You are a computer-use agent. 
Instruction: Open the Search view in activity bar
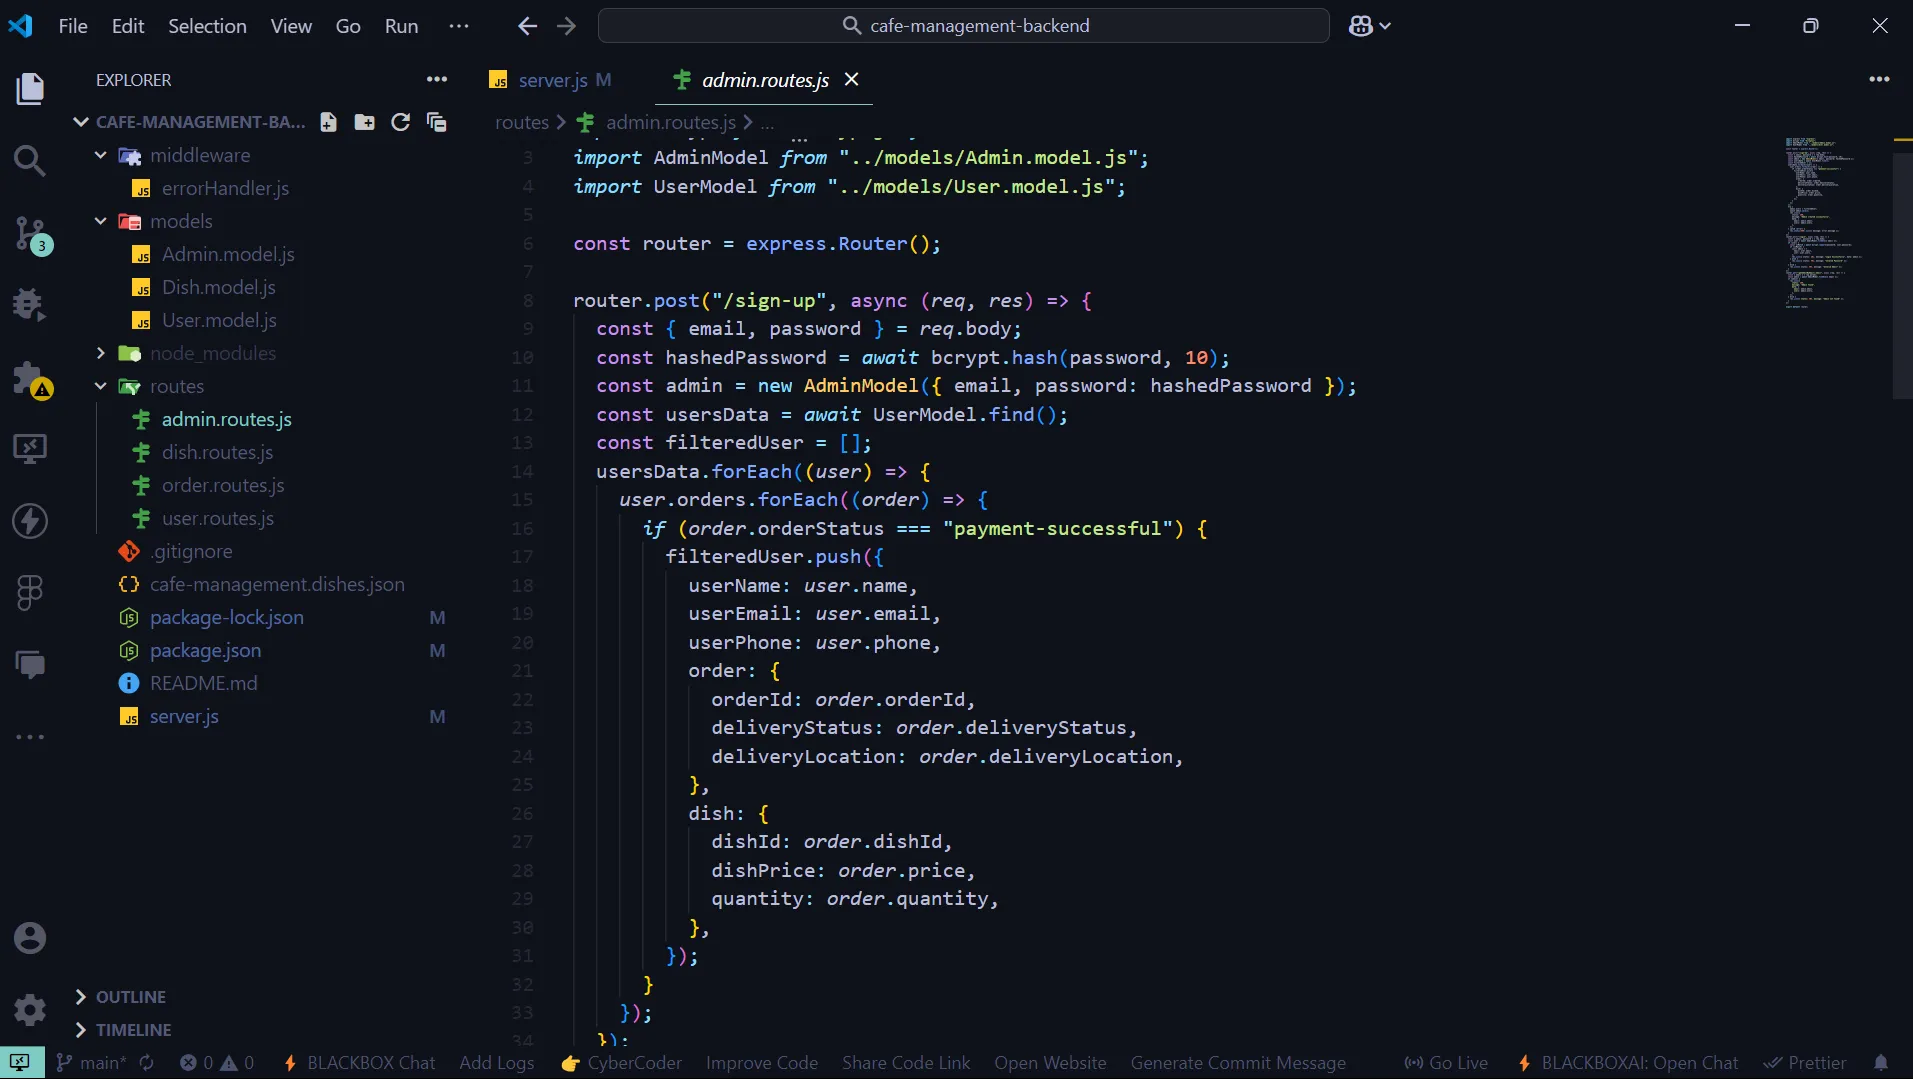[x=30, y=161]
